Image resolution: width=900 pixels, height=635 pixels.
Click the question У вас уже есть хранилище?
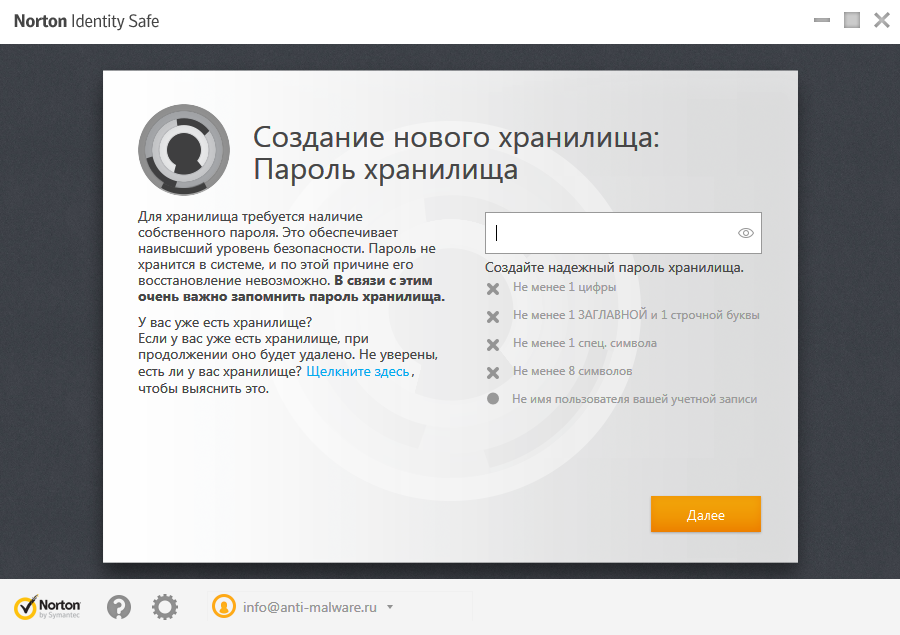(224, 322)
